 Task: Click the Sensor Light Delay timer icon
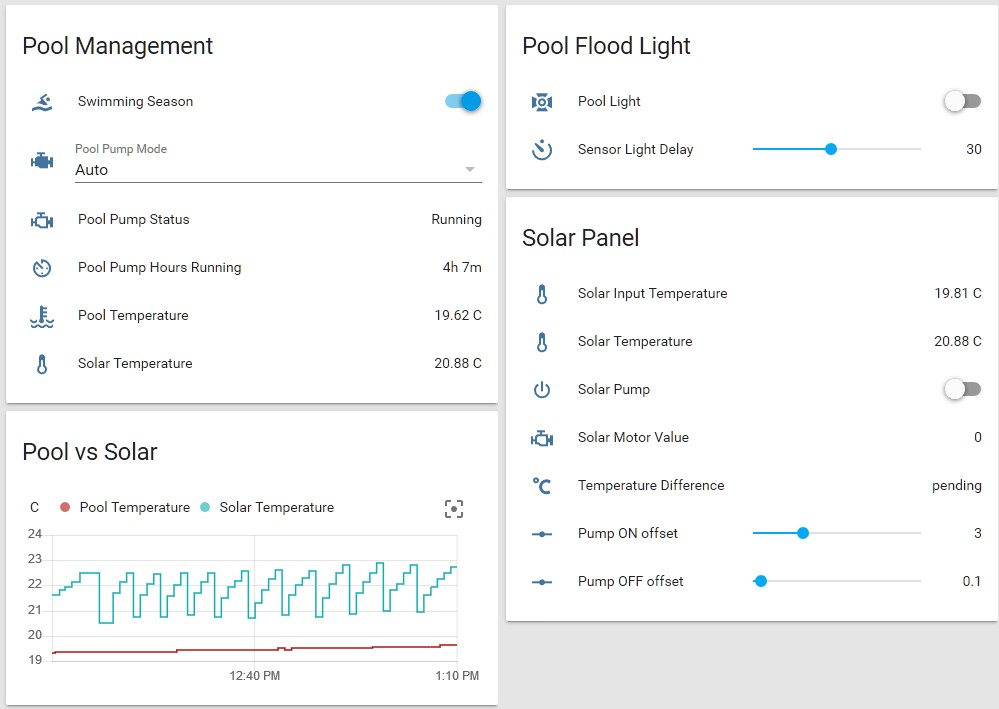coord(542,150)
